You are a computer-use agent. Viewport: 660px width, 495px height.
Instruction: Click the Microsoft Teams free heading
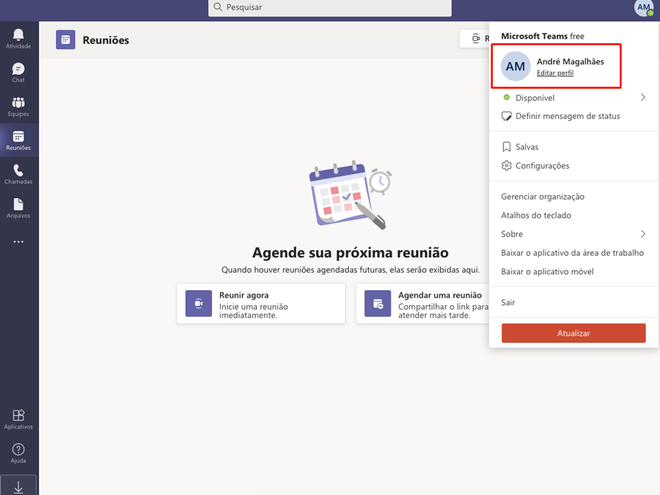tap(543, 36)
